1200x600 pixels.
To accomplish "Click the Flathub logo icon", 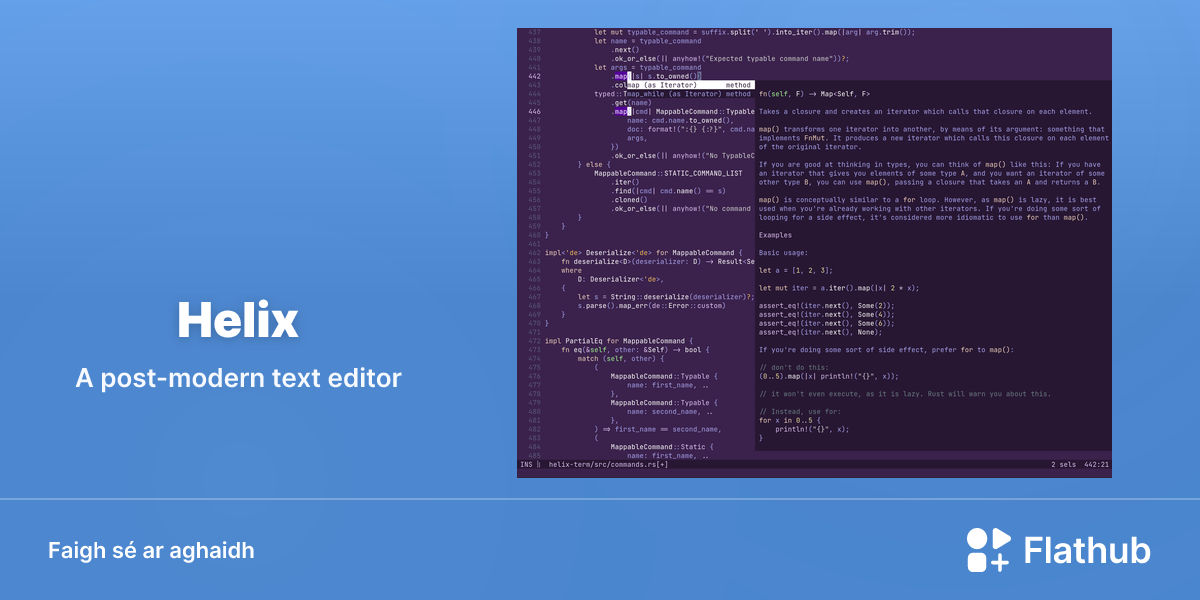I will [x=988, y=550].
